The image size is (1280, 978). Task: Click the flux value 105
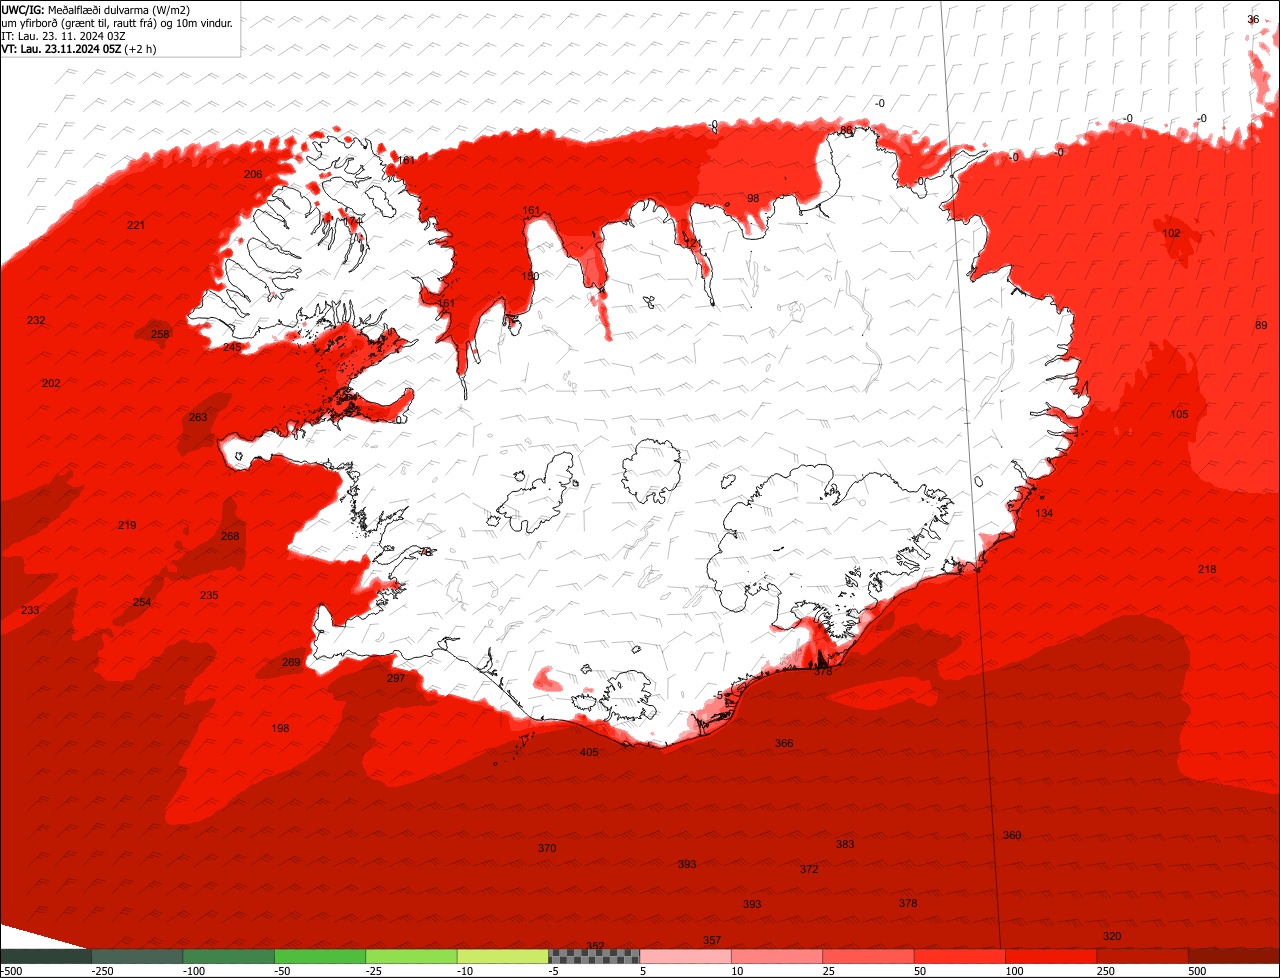1179,414
